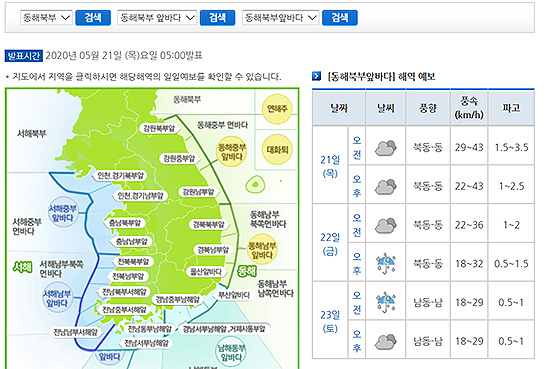Select the 동해남부 앞바다 yellow map circle
Screen dimensions: 555x369
262,250
